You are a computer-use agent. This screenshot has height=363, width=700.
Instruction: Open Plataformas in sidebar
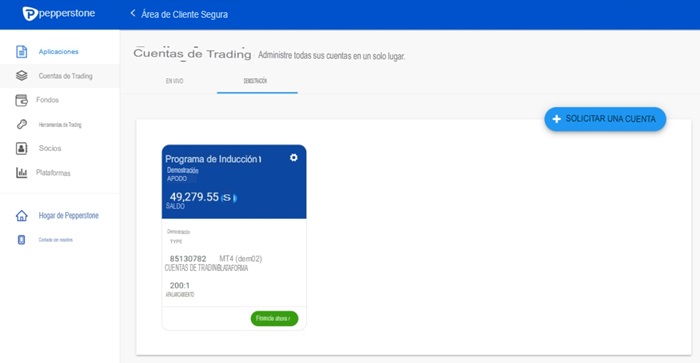click(x=53, y=173)
